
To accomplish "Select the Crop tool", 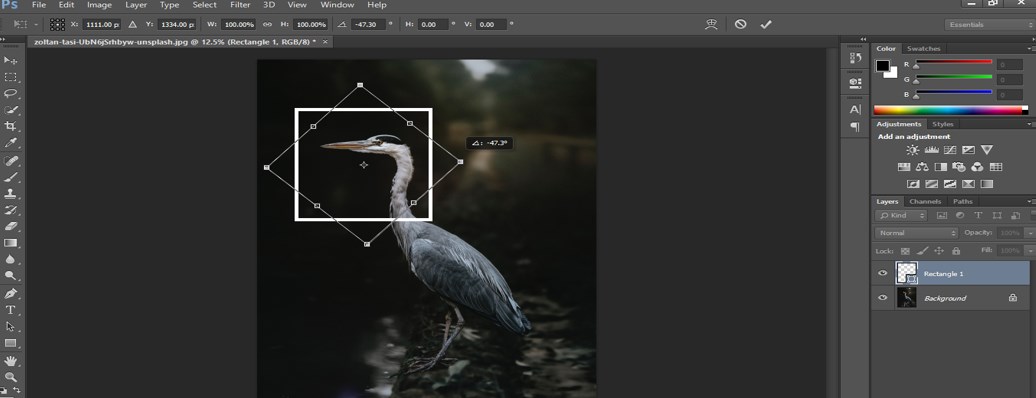I will [x=11, y=126].
